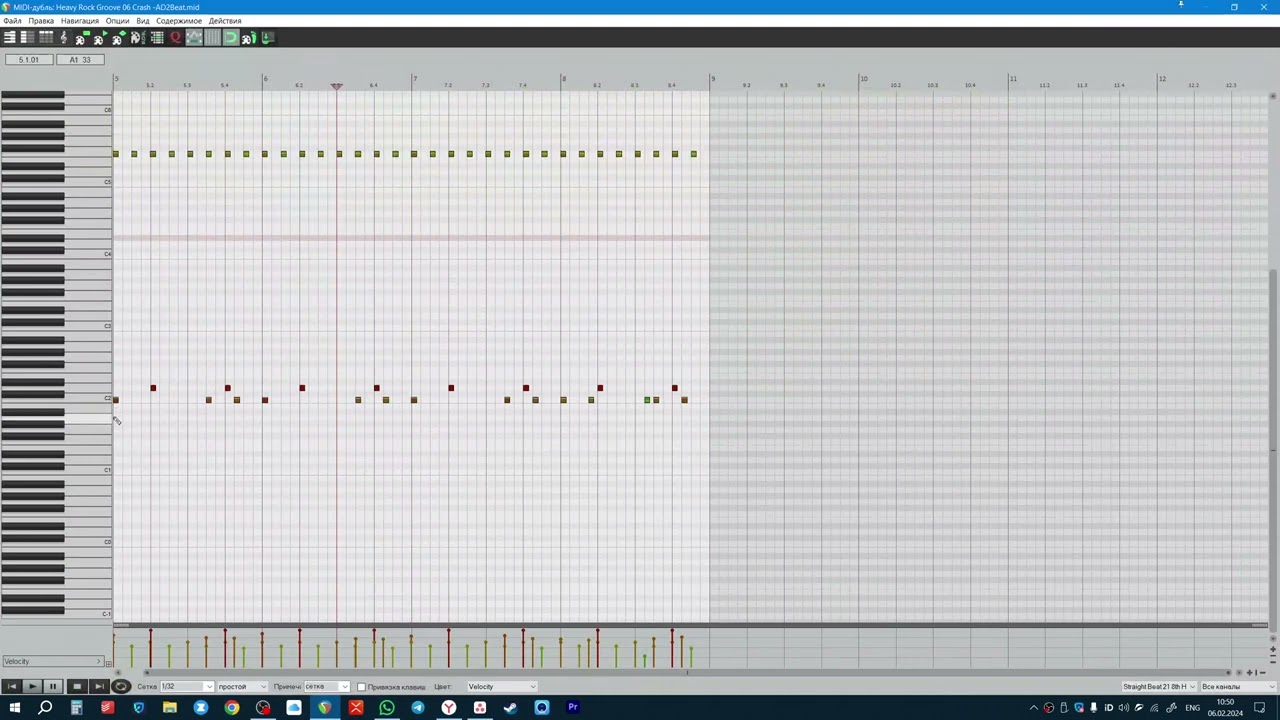Click the playhead marker on the ruler
This screenshot has width=1280, height=720.
336,86
